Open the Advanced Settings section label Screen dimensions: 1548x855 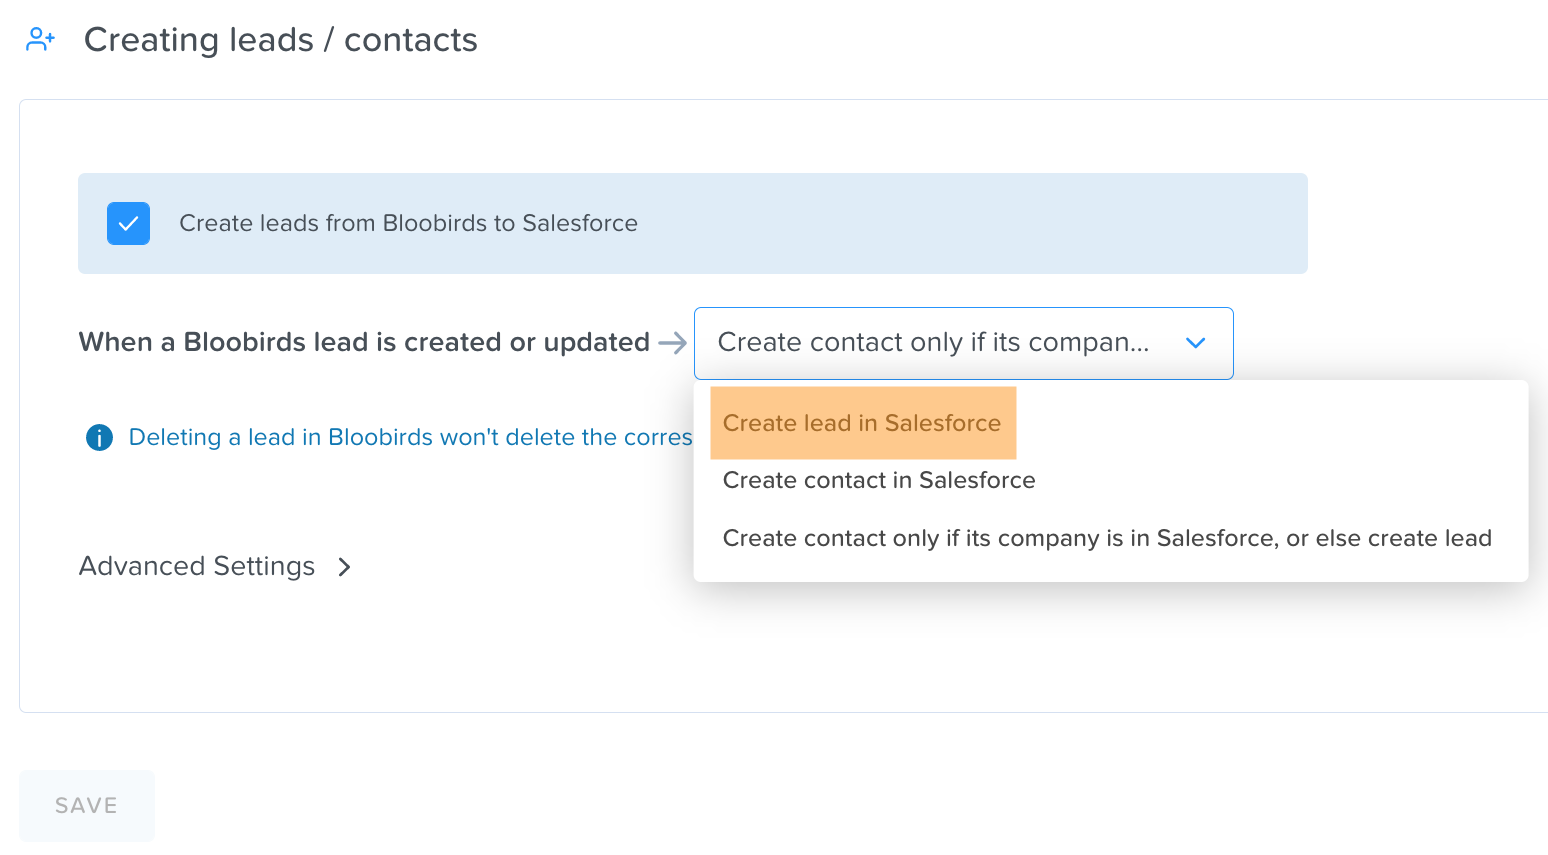point(197,566)
